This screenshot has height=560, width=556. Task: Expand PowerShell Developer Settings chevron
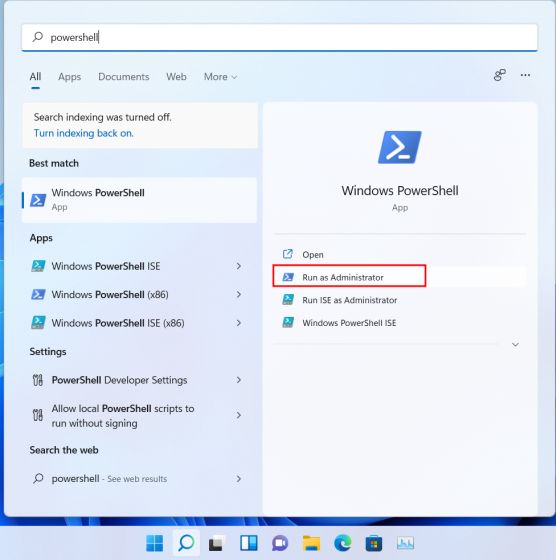[239, 380]
